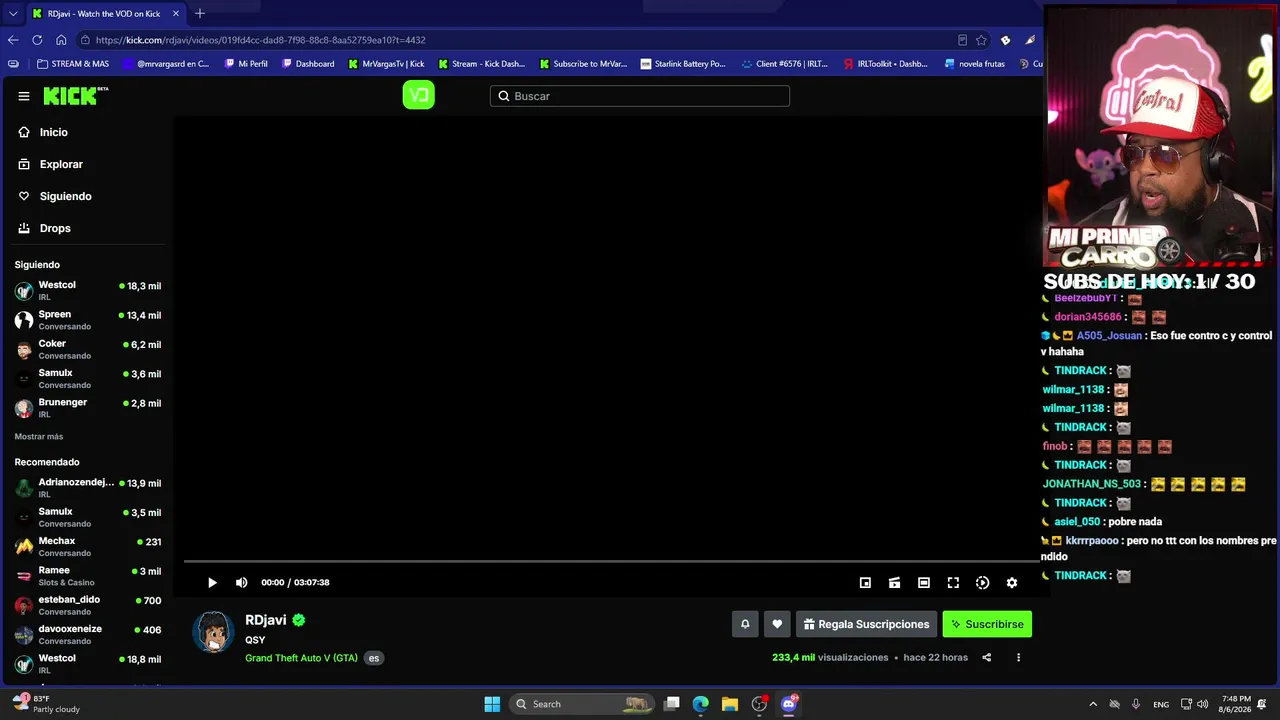The image size is (1280, 720).
Task: Open Microsoft Edge from the taskbar
Action: tap(701, 704)
